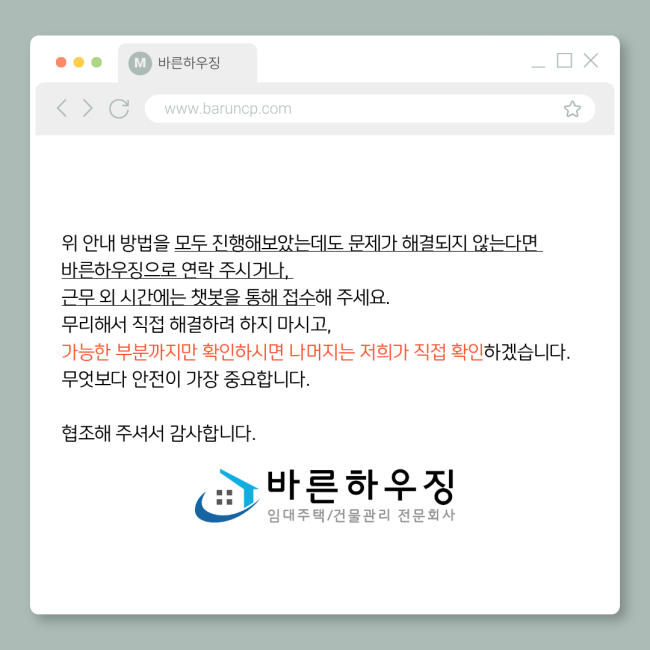Maximize the window with the square icon
The height and width of the screenshot is (650, 650).
(564, 61)
